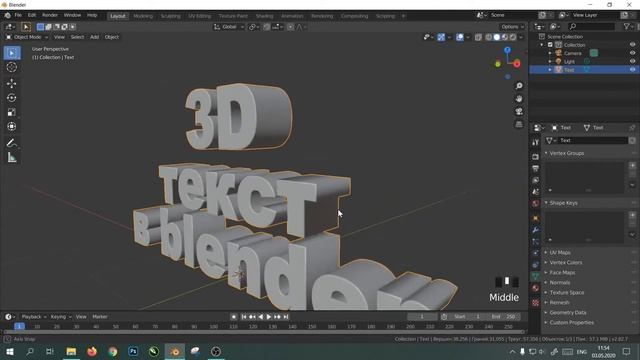
Task: Select the Move tool
Action: (x=12, y=83)
